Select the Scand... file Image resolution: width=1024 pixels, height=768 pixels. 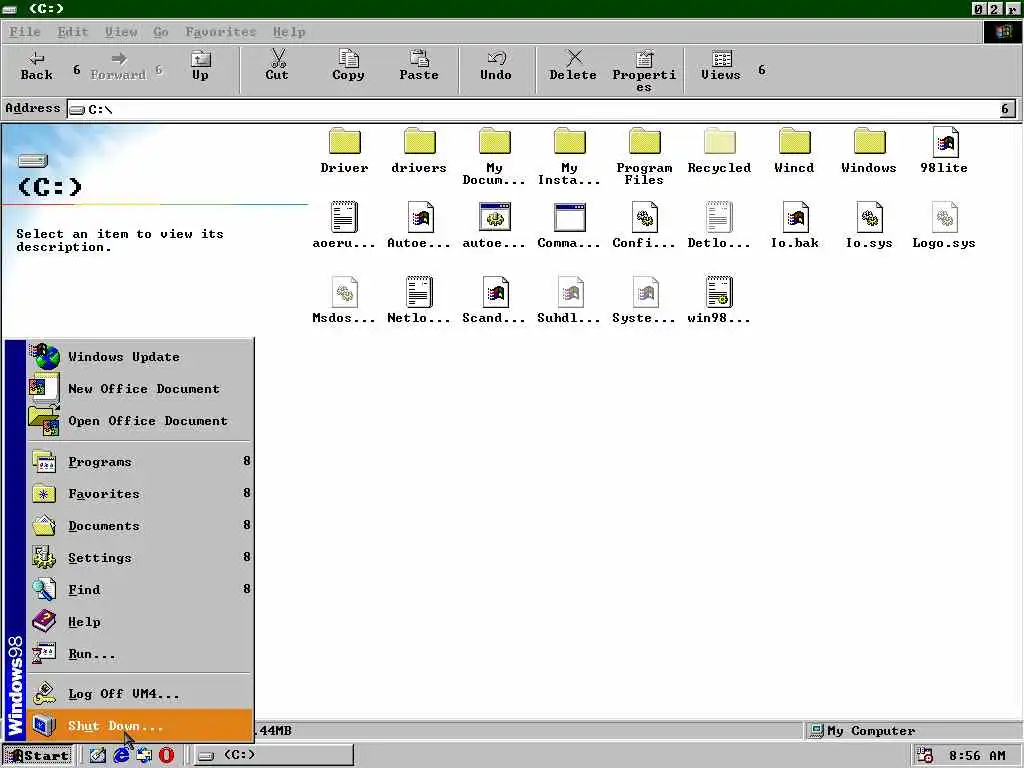click(x=494, y=301)
